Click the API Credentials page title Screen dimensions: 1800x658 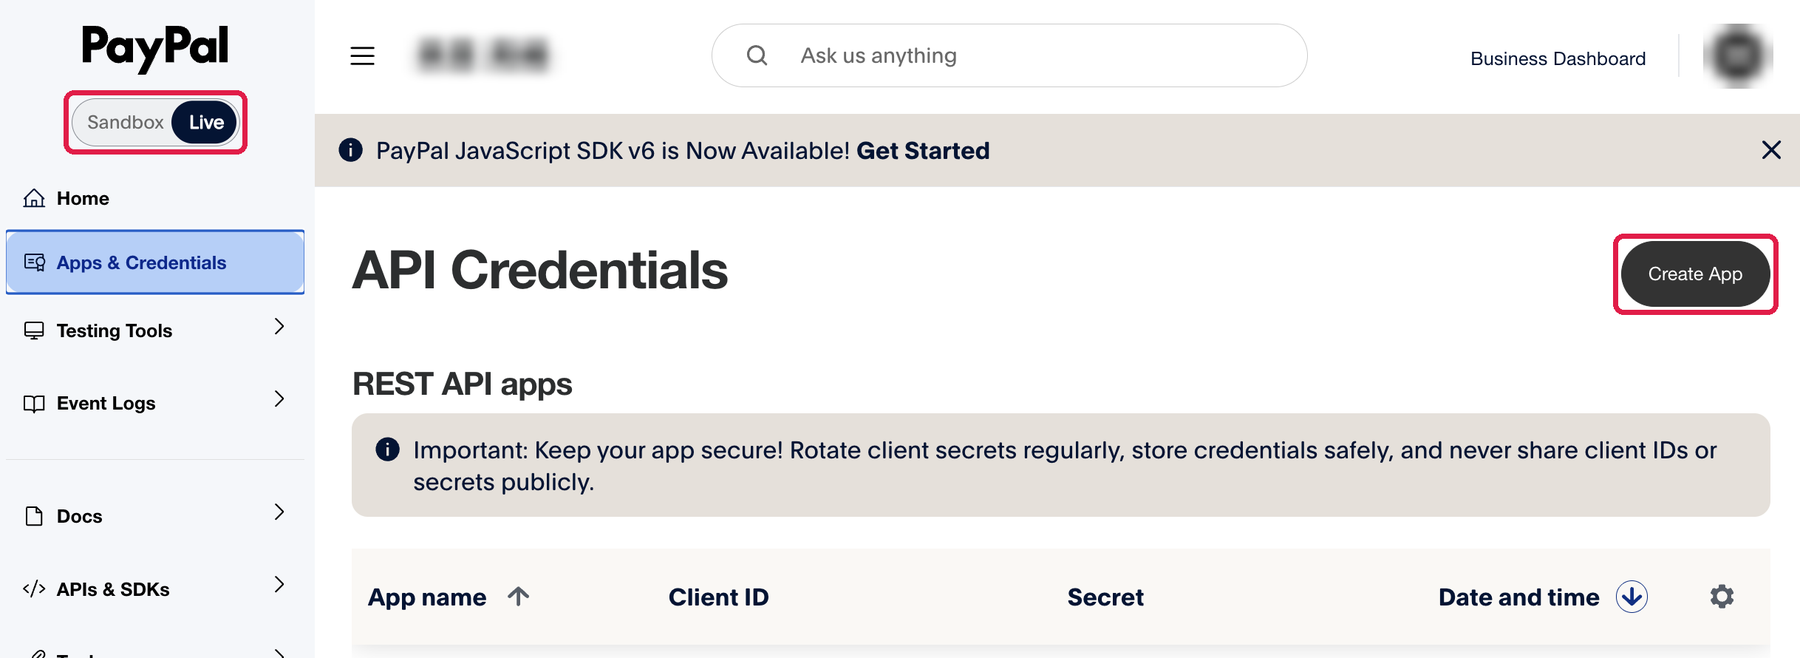[x=540, y=270]
